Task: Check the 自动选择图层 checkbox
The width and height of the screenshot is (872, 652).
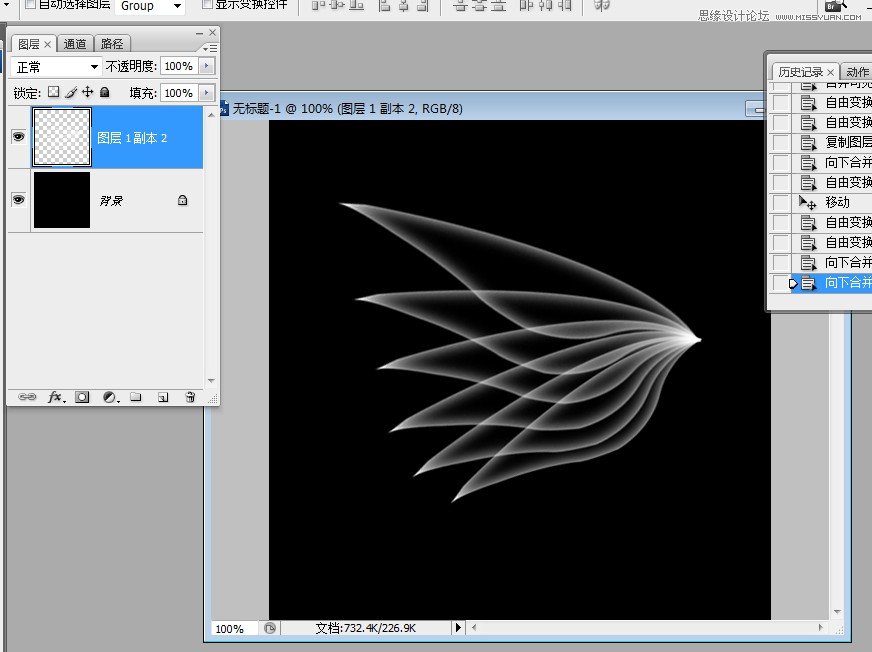Action: point(30,5)
